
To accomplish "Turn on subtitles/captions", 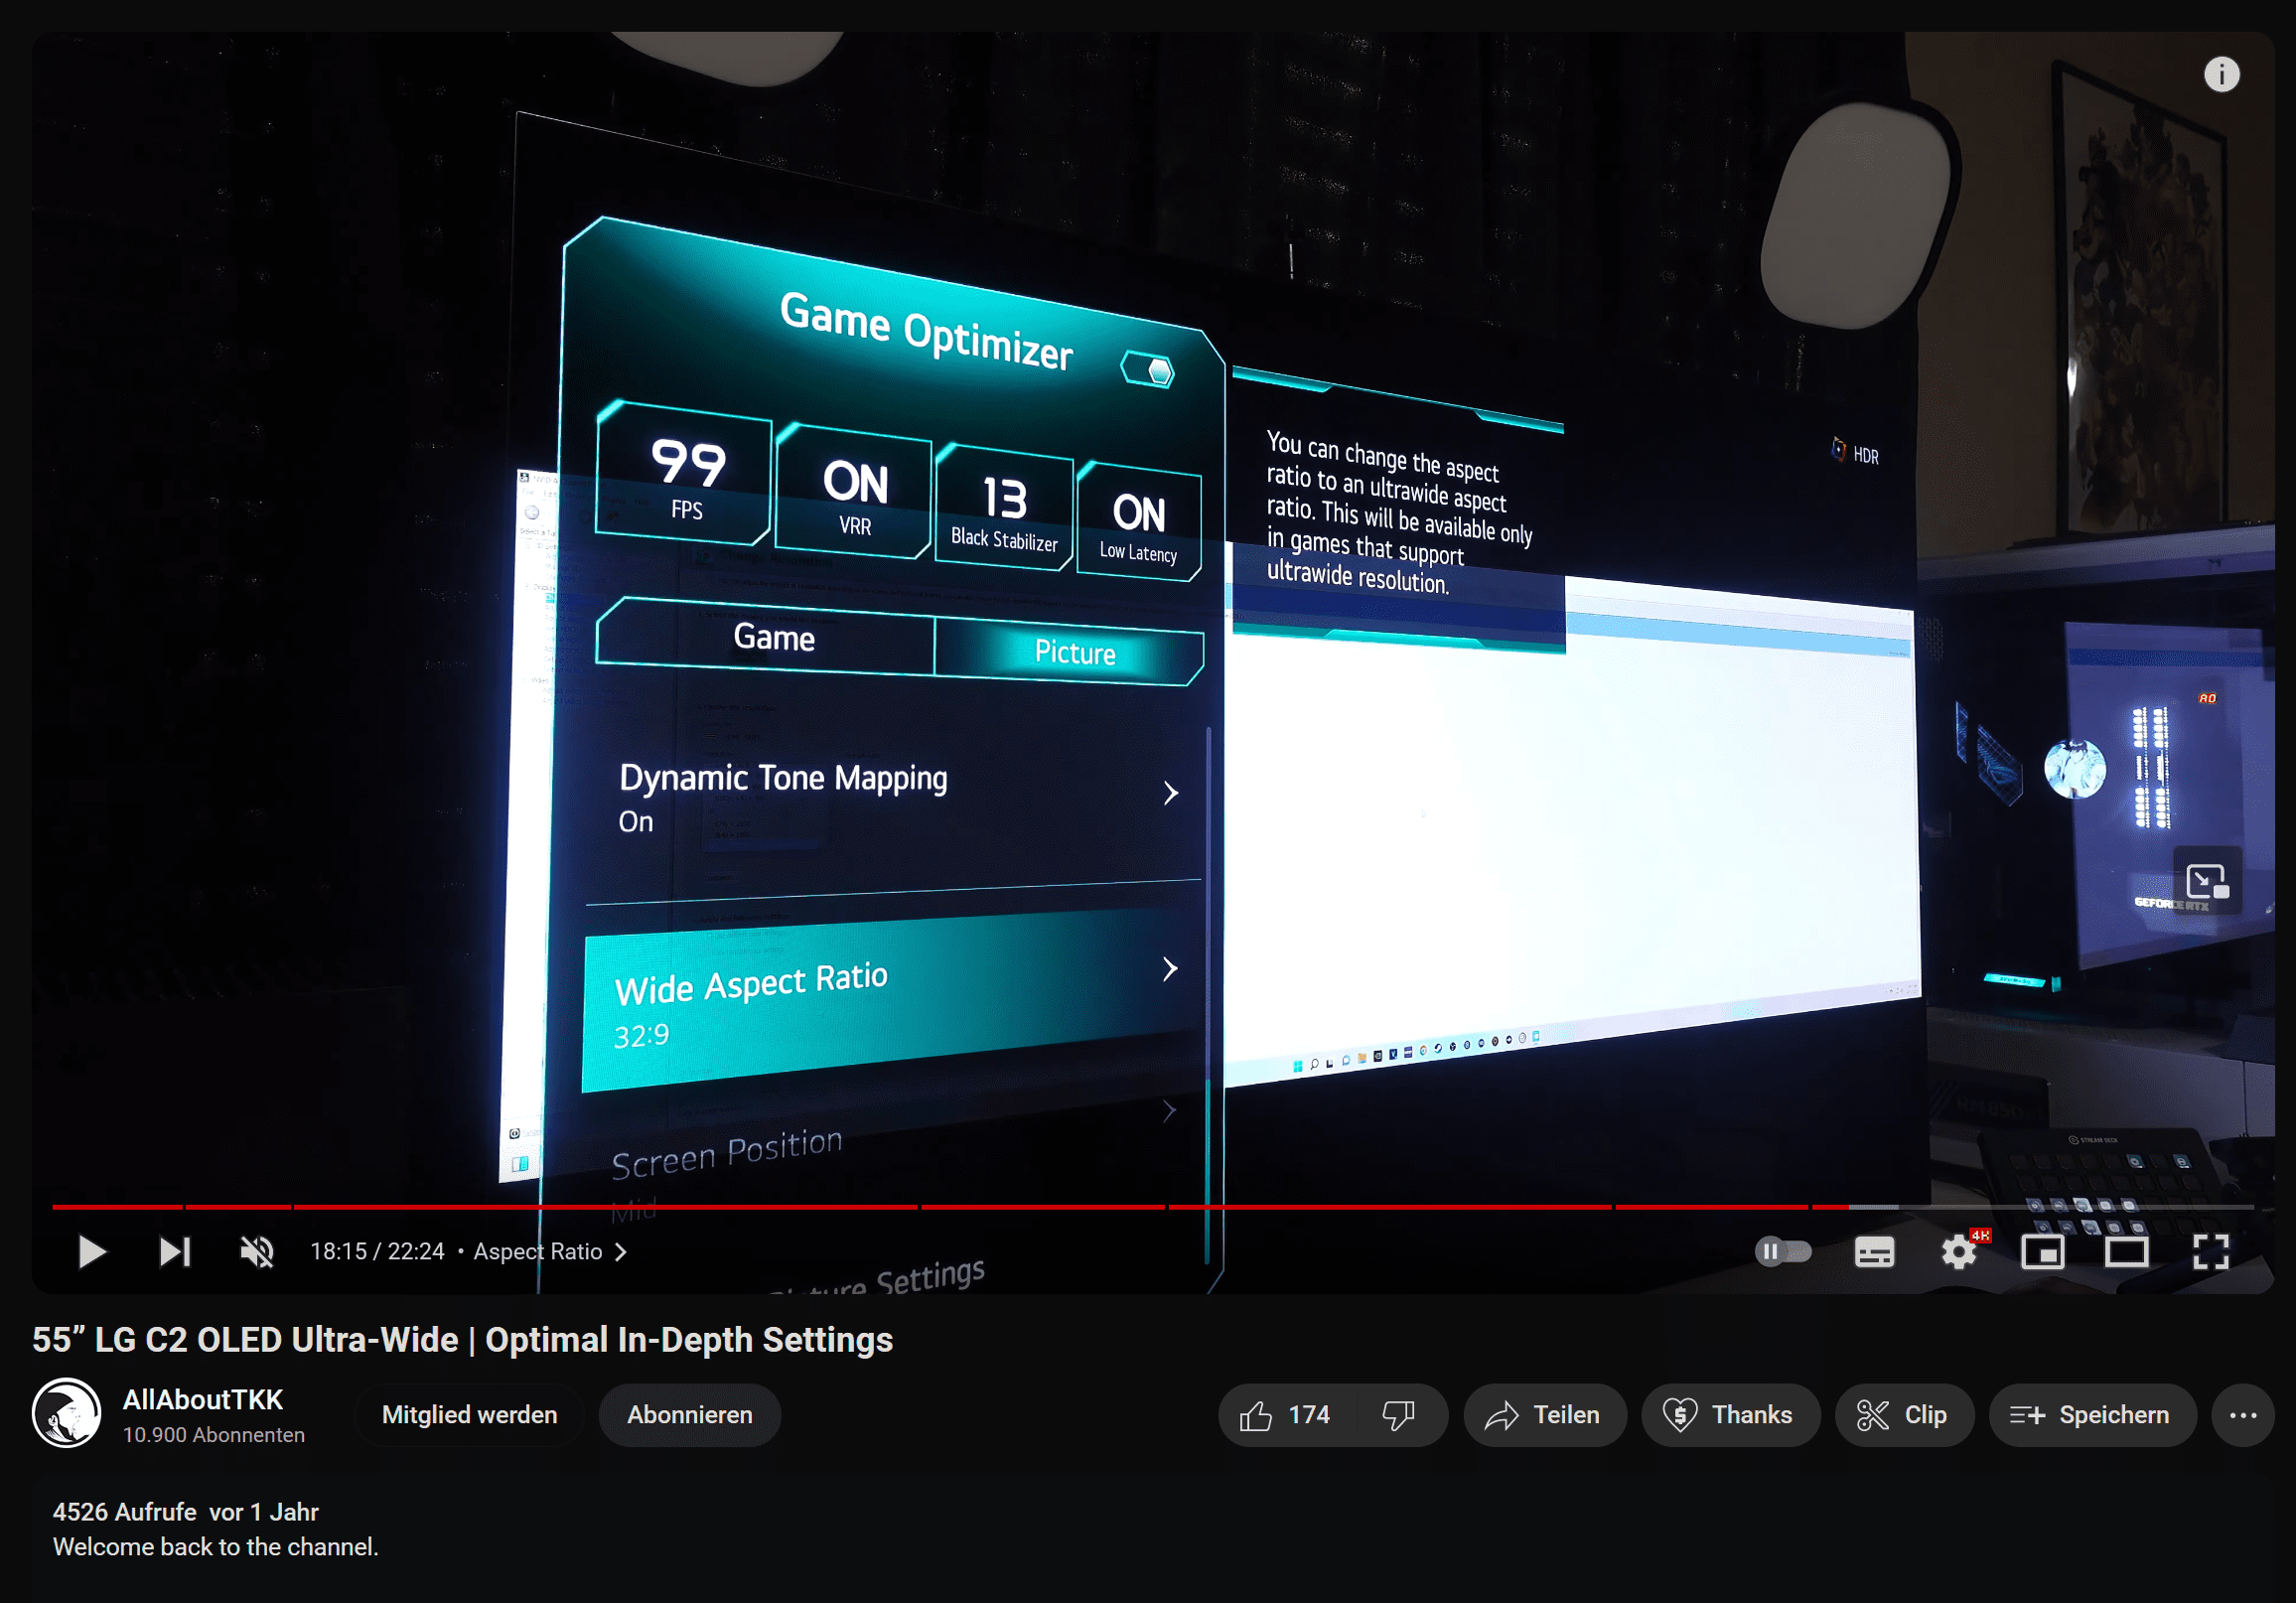I will pyautogui.click(x=1874, y=1251).
